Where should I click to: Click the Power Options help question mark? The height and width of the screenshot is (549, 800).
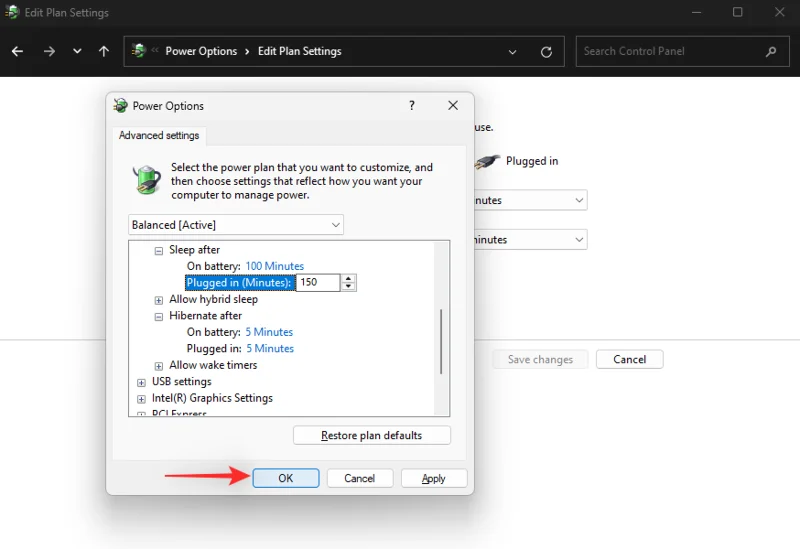pyautogui.click(x=412, y=105)
